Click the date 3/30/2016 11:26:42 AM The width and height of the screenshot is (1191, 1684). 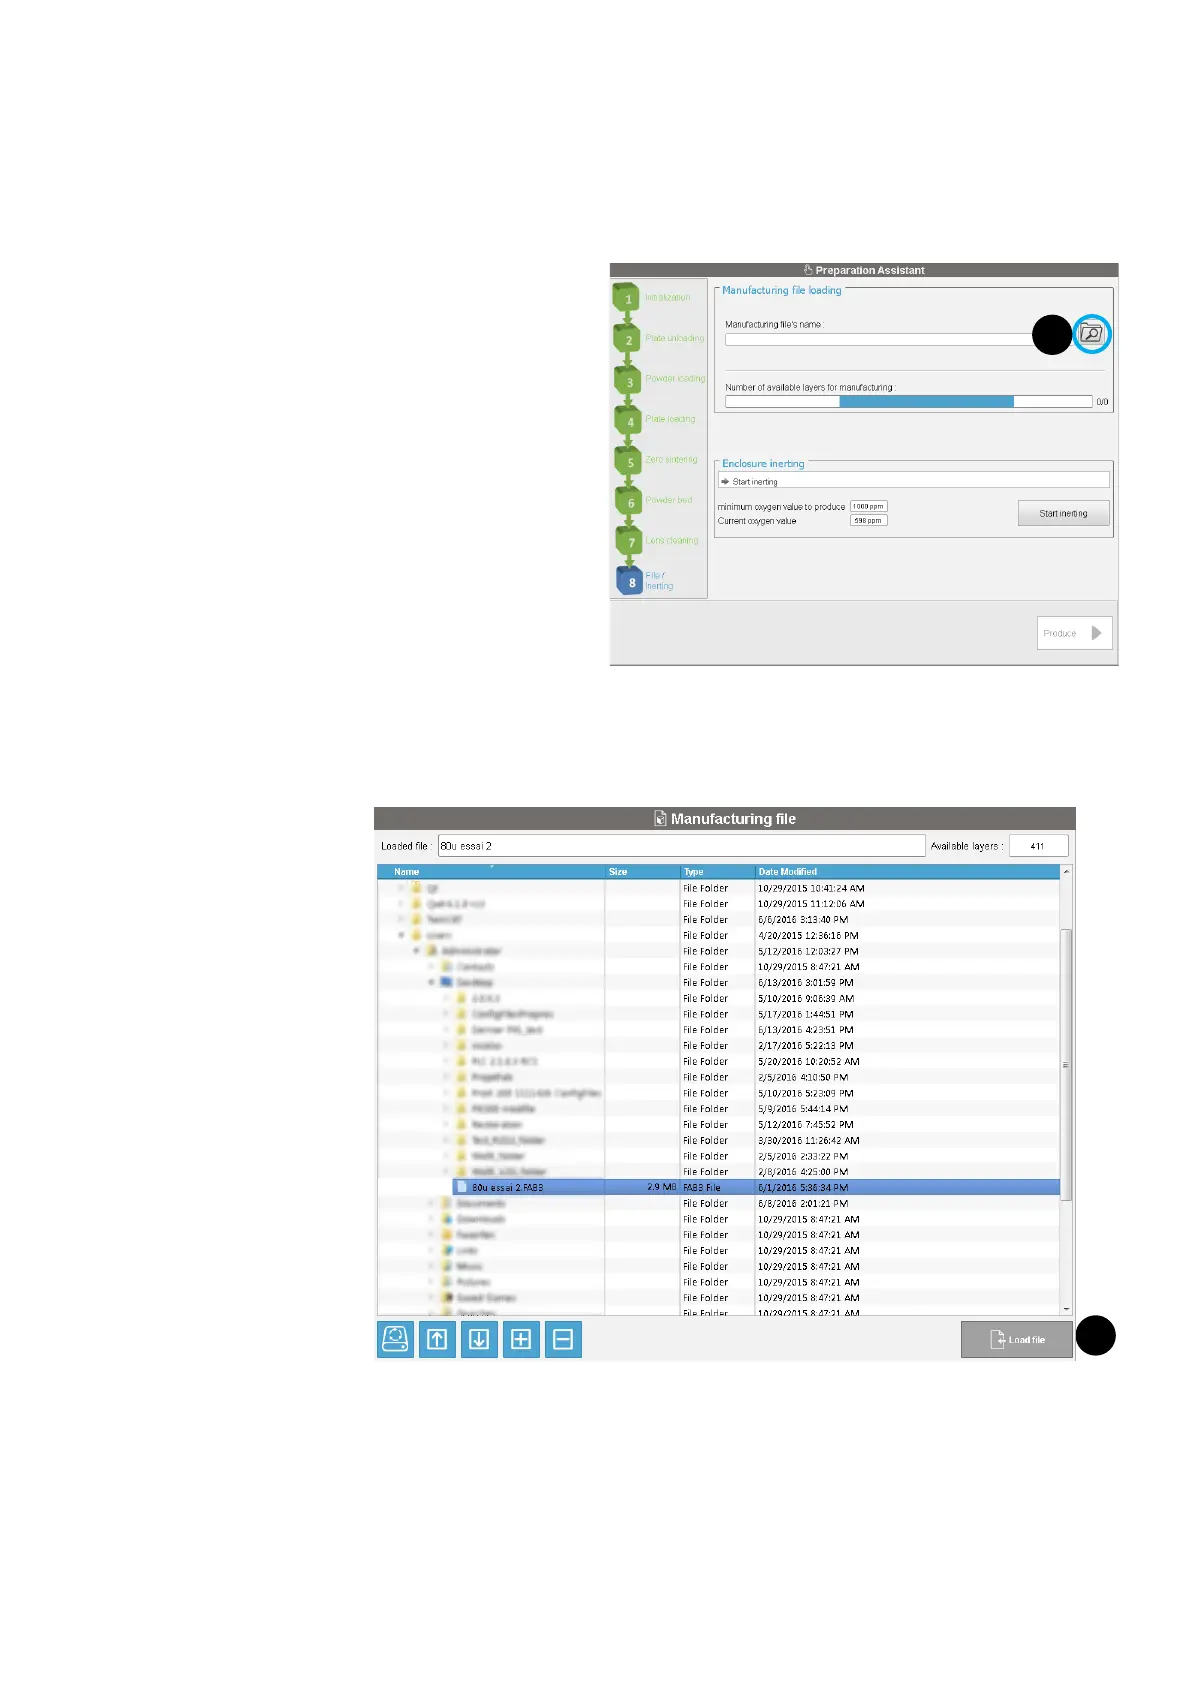coord(809,1140)
